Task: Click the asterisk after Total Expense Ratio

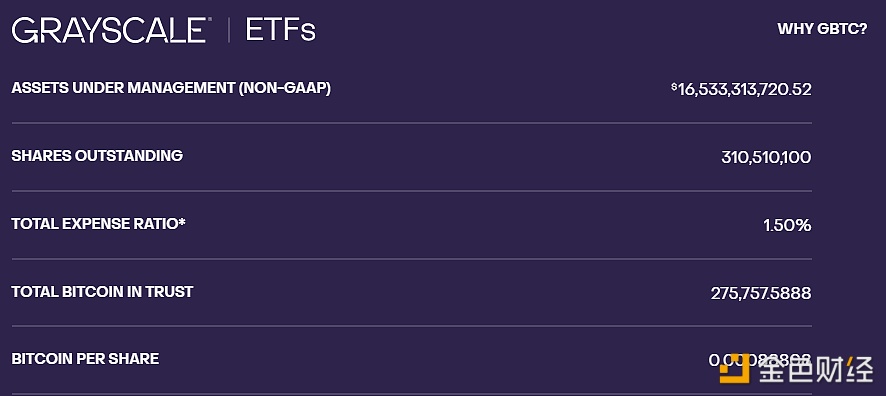Action: tap(182, 221)
